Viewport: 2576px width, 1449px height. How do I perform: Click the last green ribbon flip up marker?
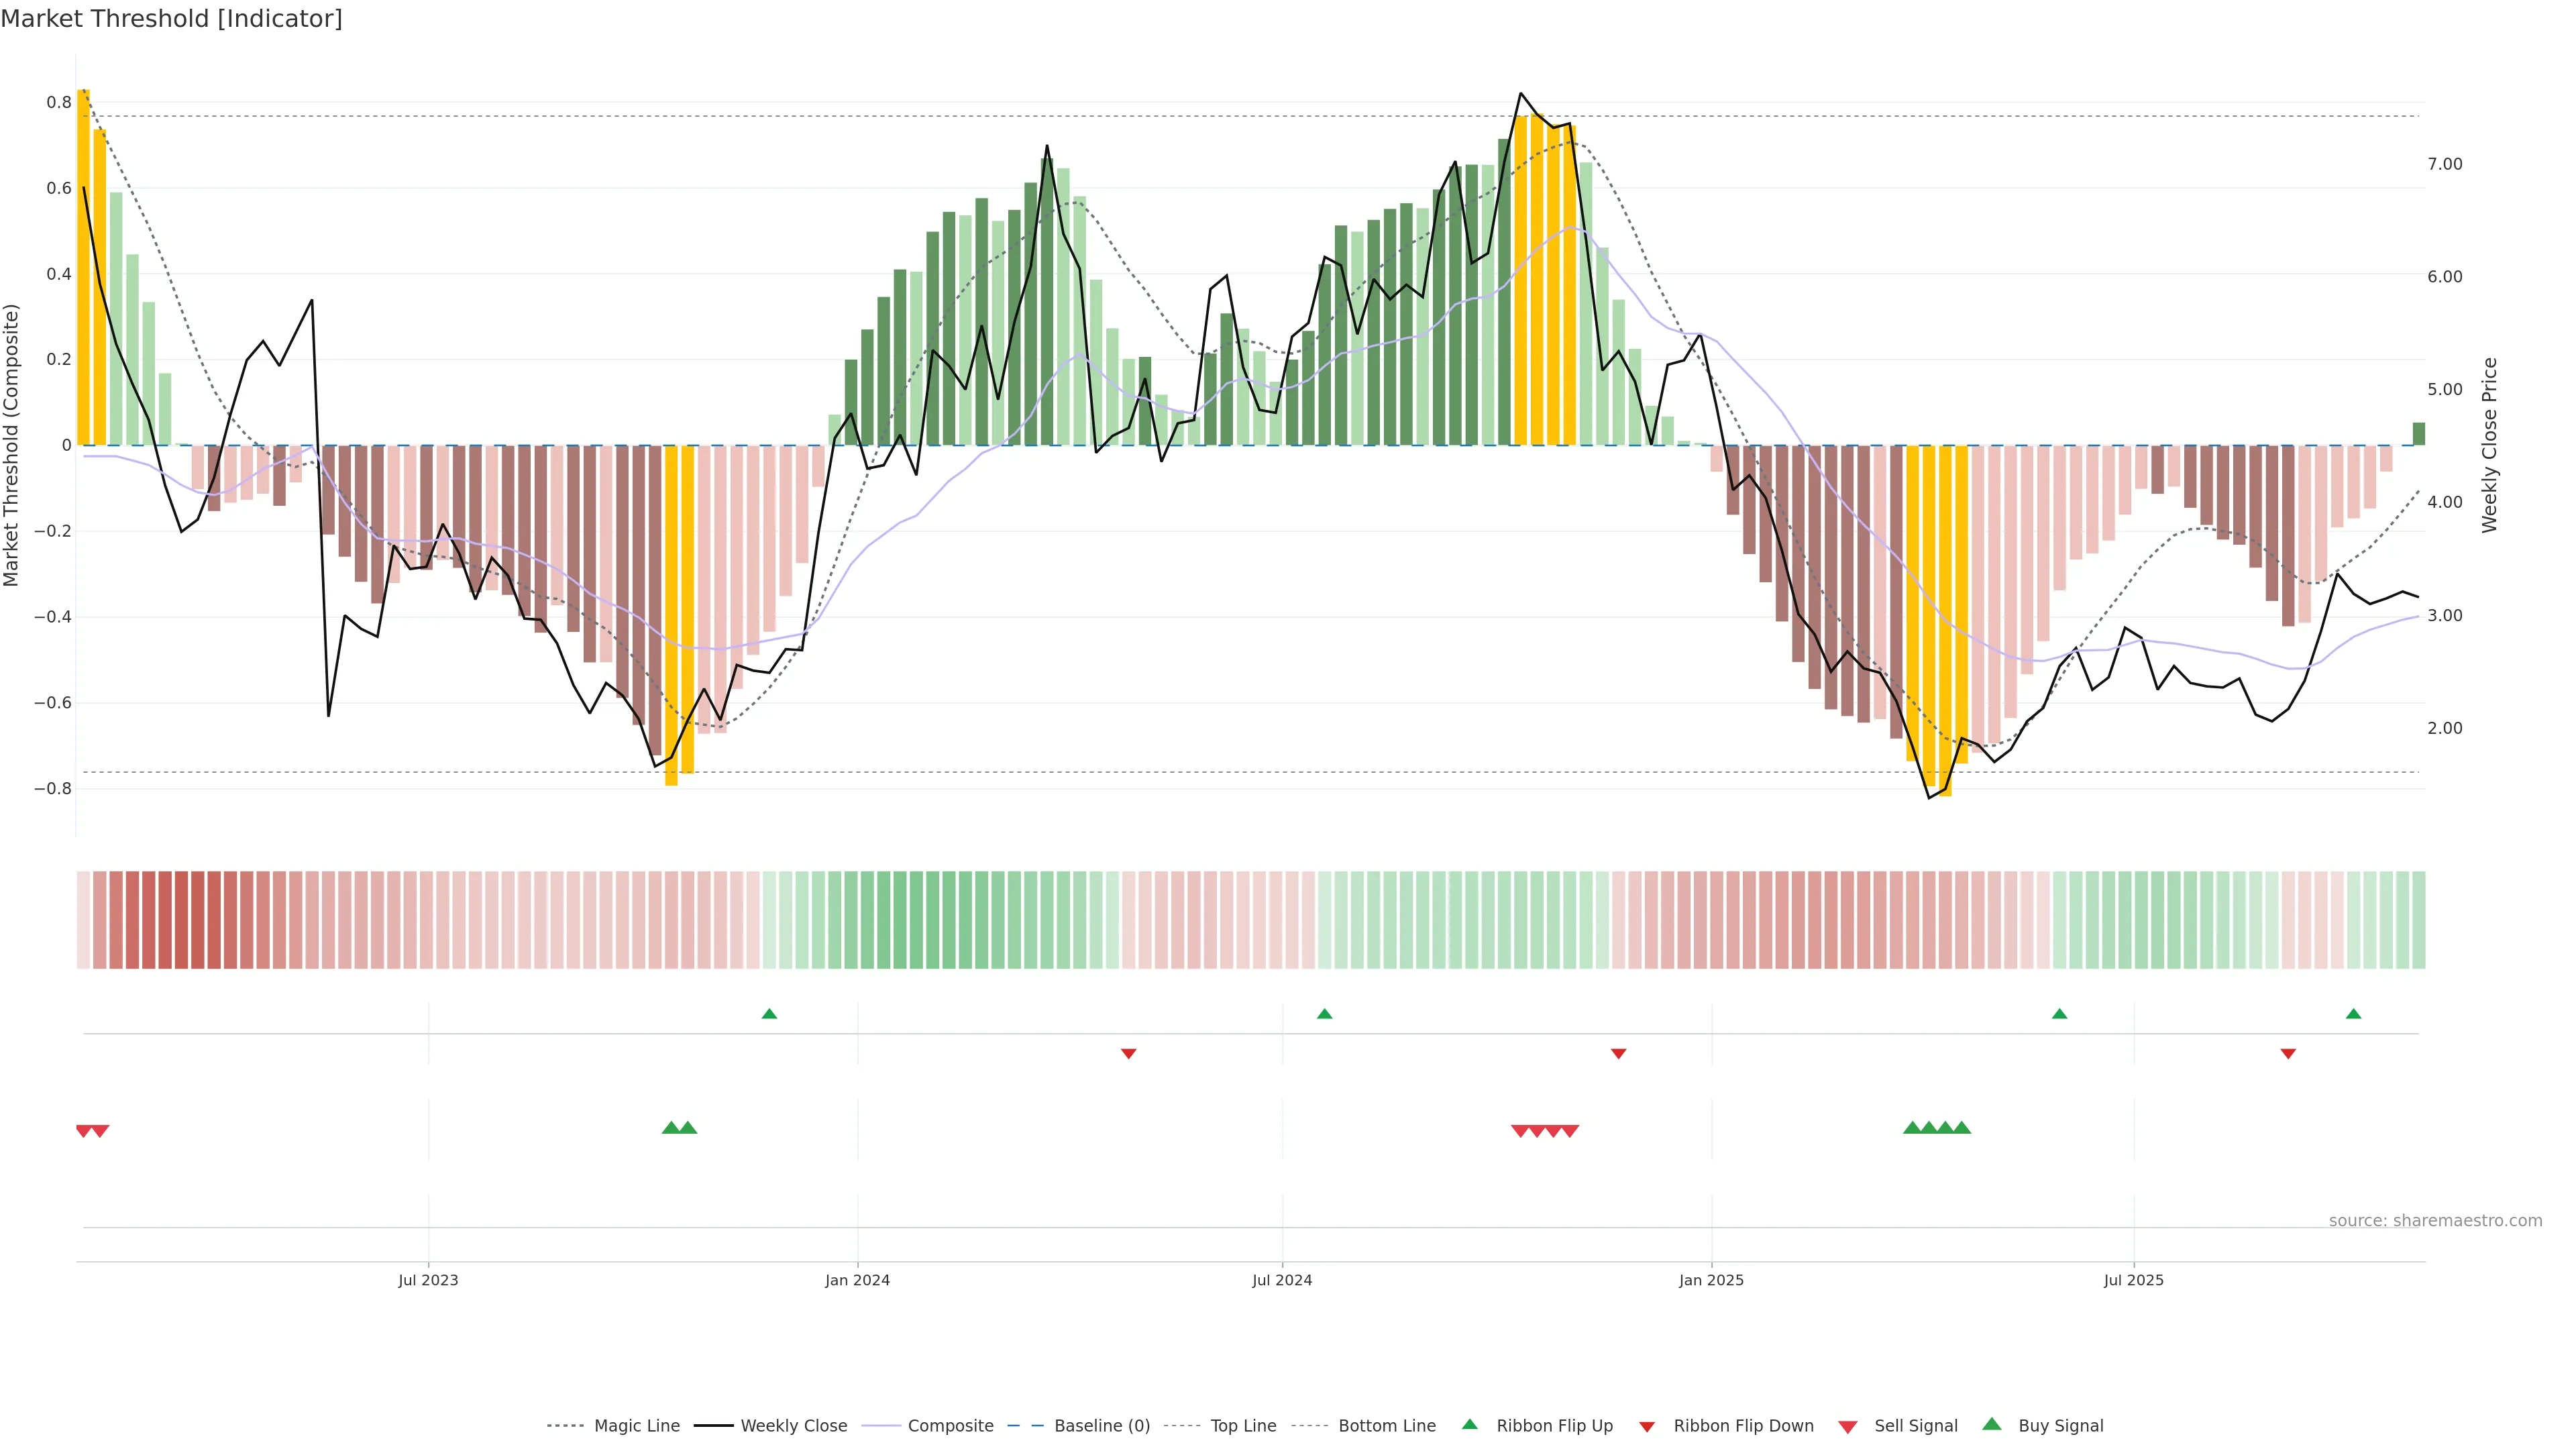pyautogui.click(x=2353, y=1014)
